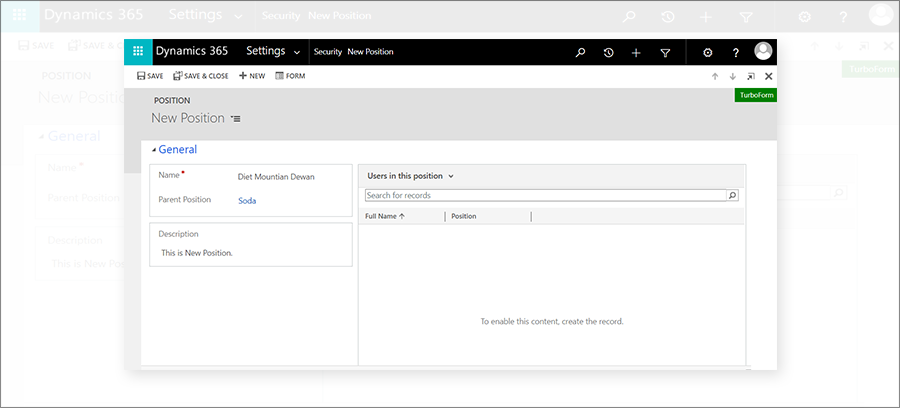Click SAVE & CLOSE command

pos(201,76)
